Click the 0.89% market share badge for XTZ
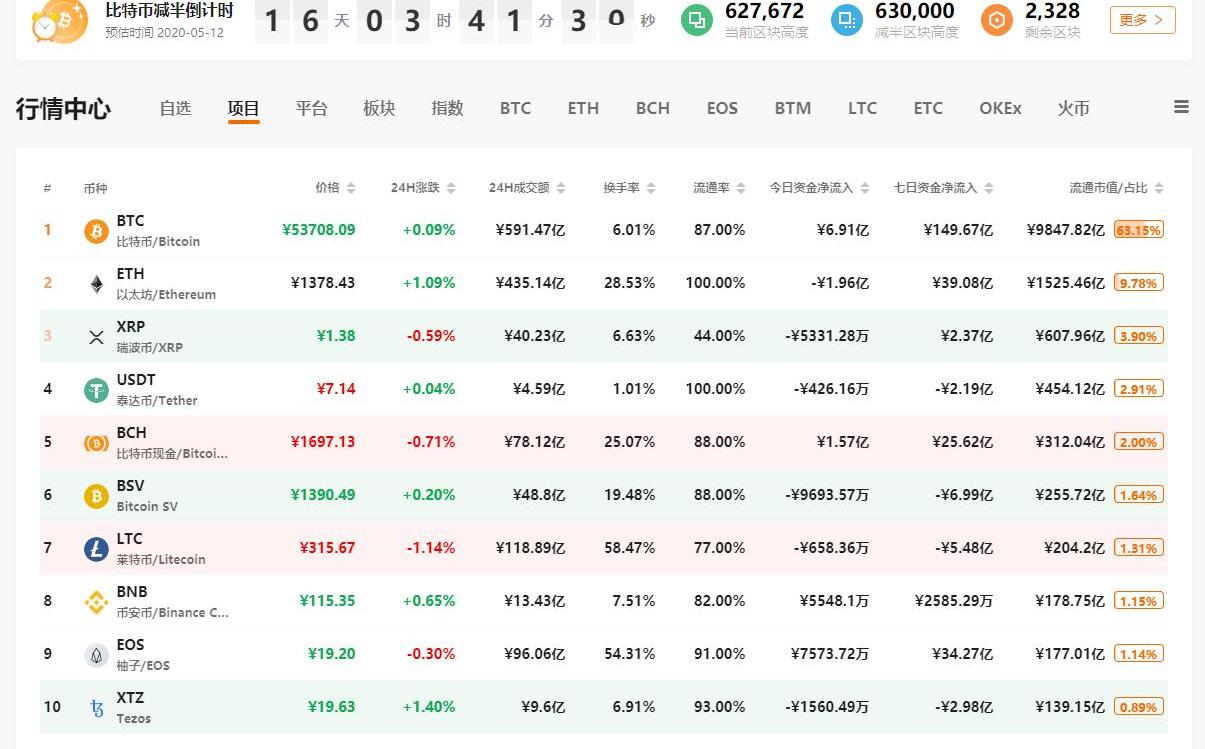This screenshot has height=749, width=1205. [x=1139, y=707]
